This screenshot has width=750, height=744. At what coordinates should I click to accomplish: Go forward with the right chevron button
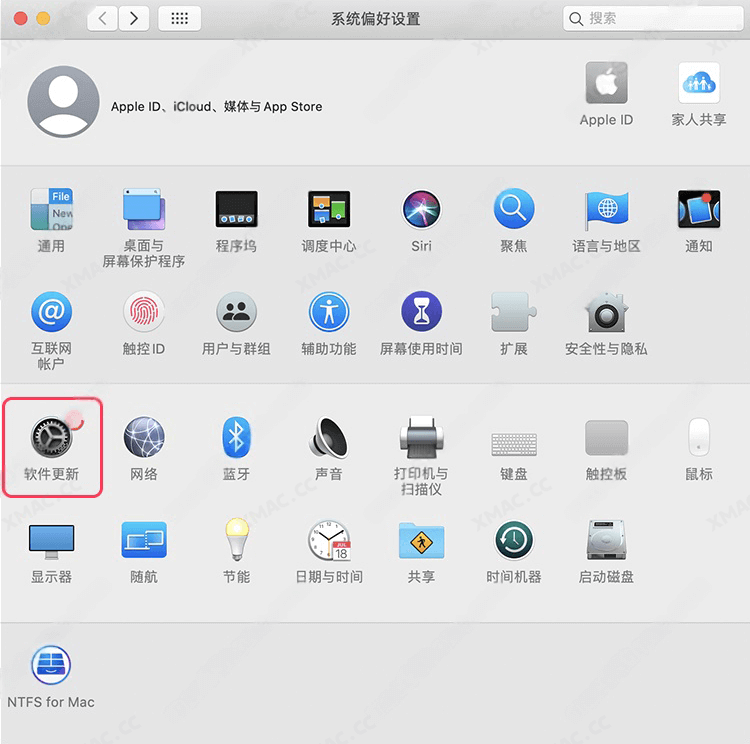(x=134, y=19)
